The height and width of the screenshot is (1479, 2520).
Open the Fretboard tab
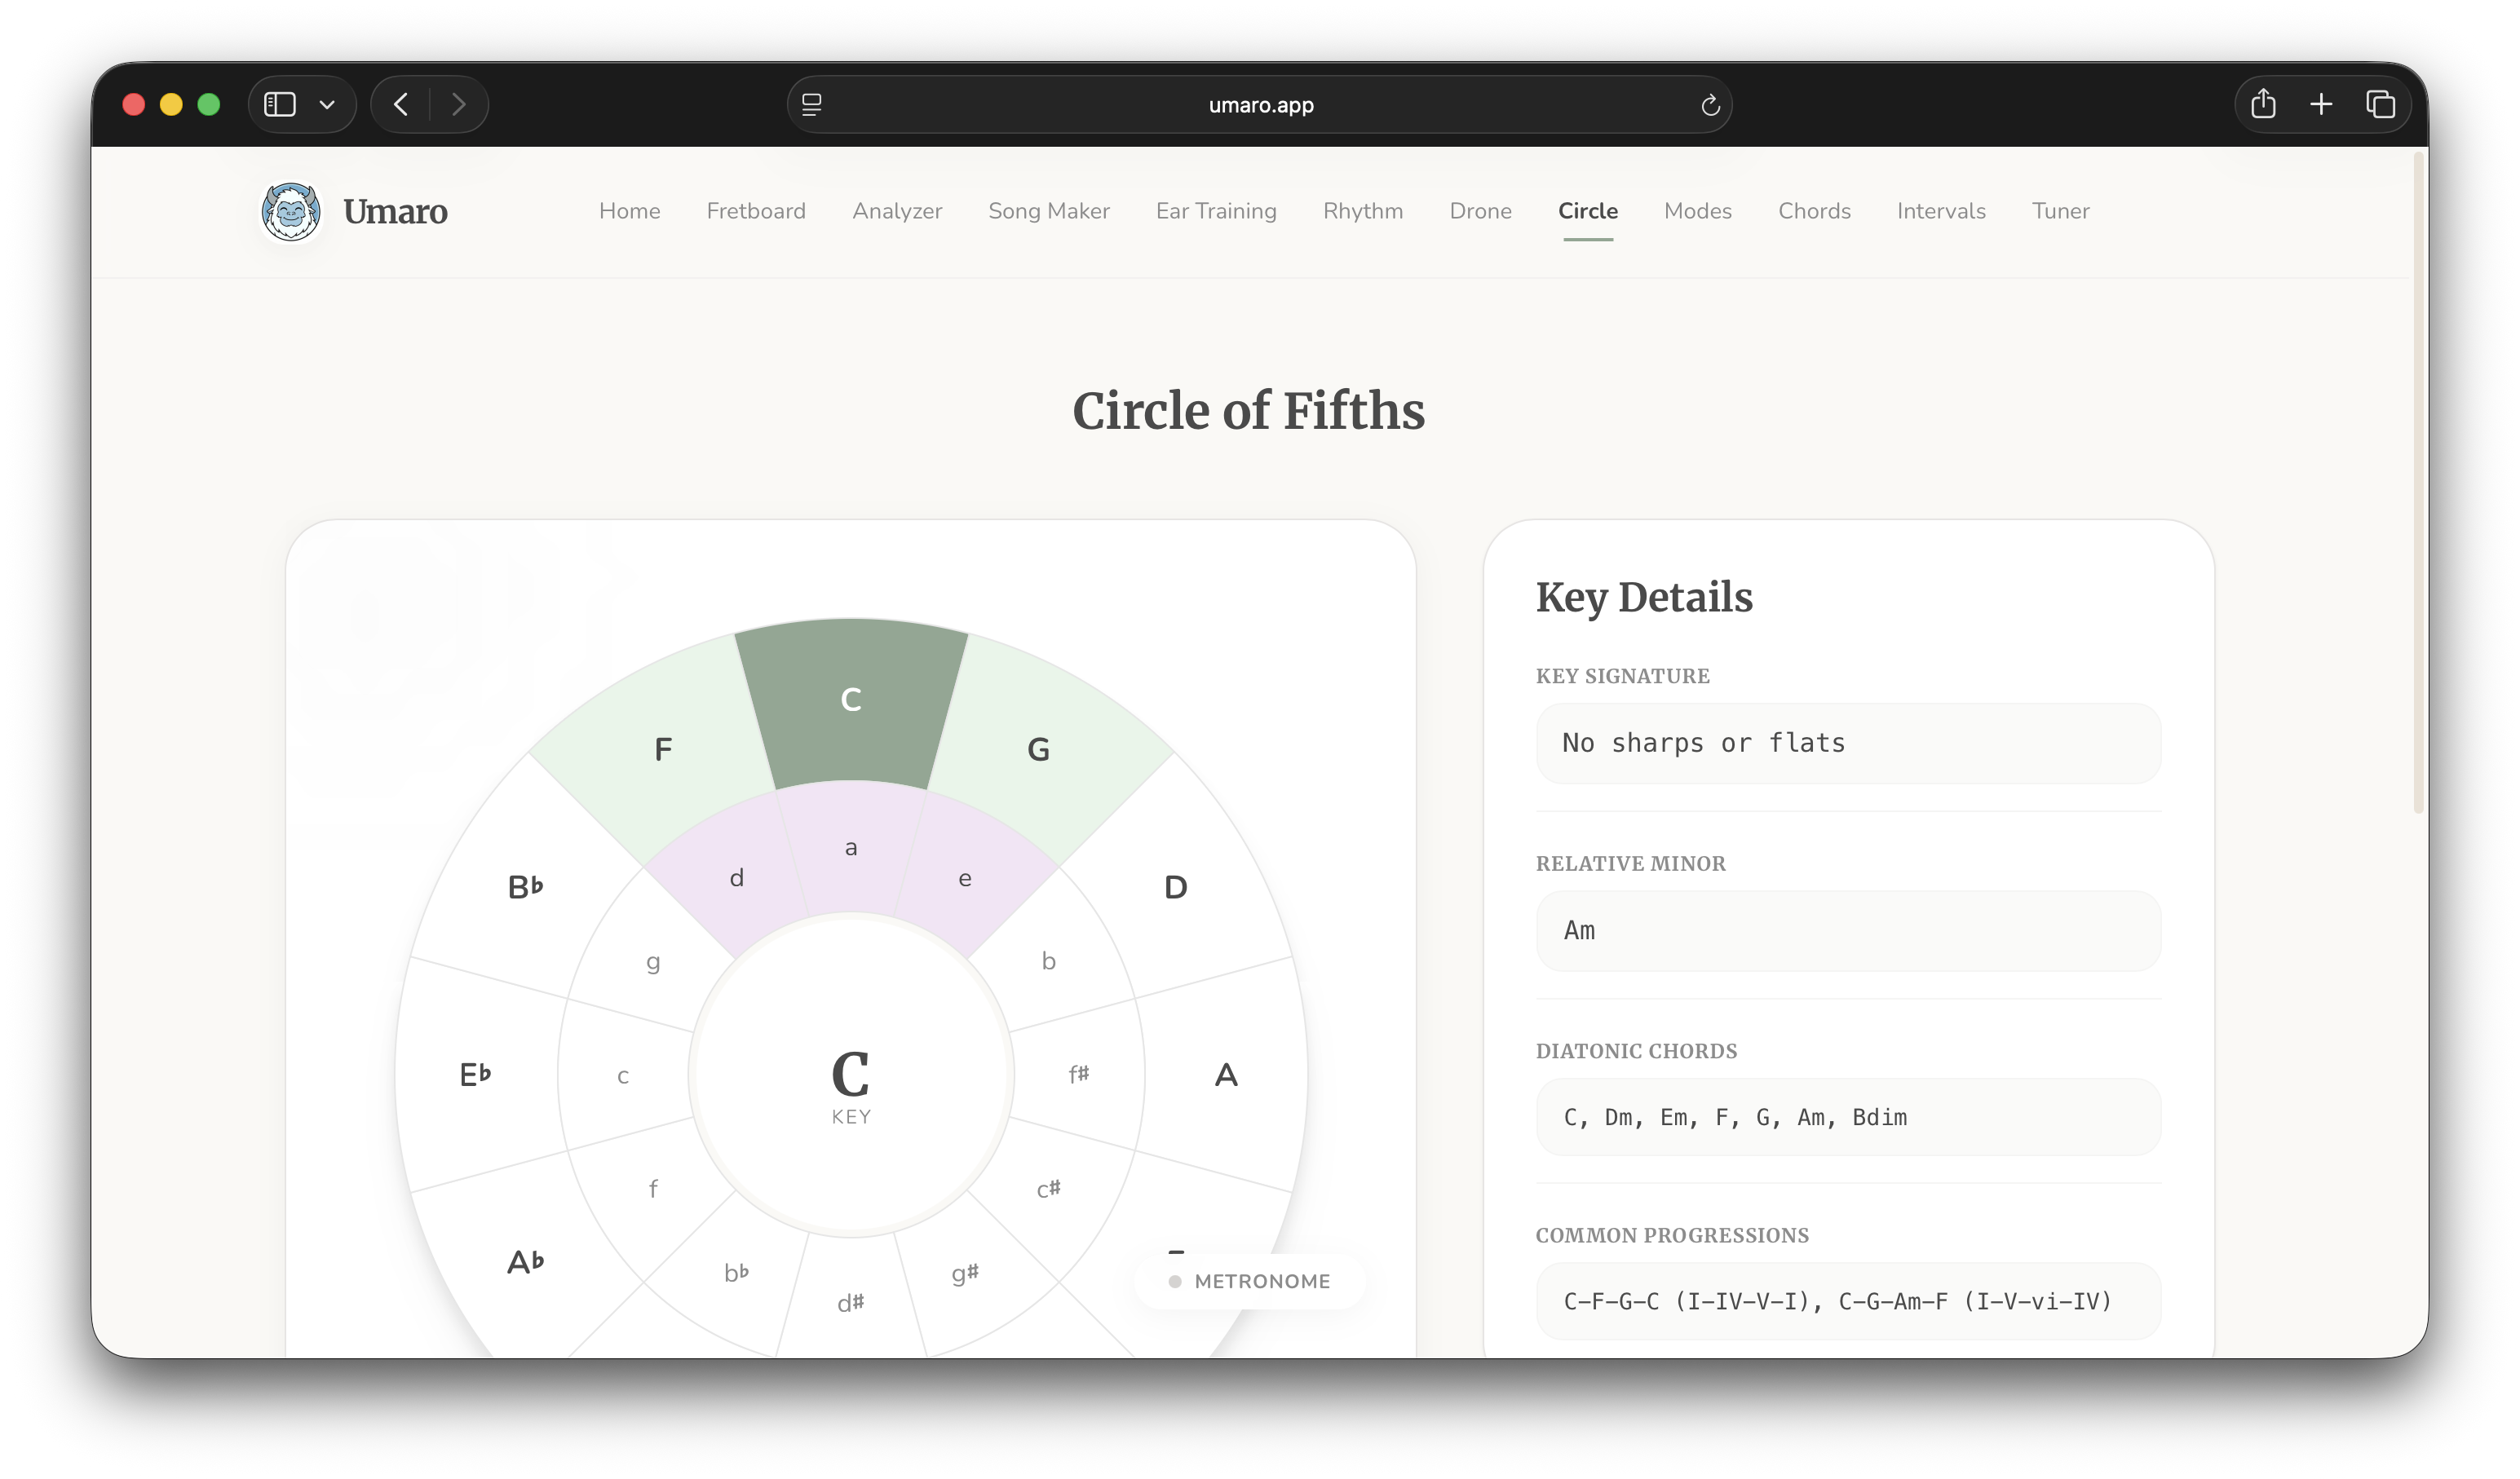755,211
